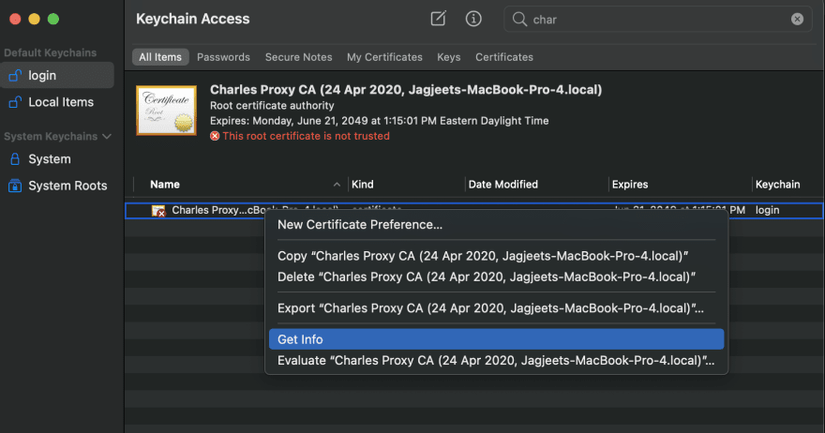Click the info circle toolbar icon
The image size is (825, 433).
click(x=473, y=19)
